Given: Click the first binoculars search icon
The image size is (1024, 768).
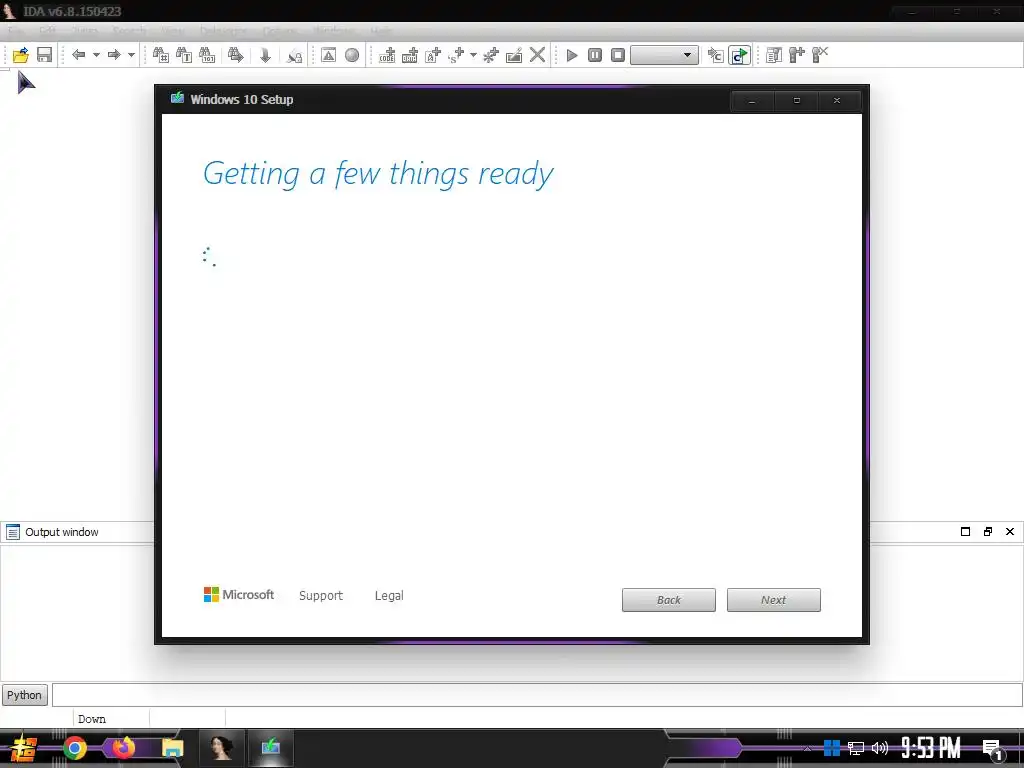Looking at the screenshot, I should coord(161,55).
